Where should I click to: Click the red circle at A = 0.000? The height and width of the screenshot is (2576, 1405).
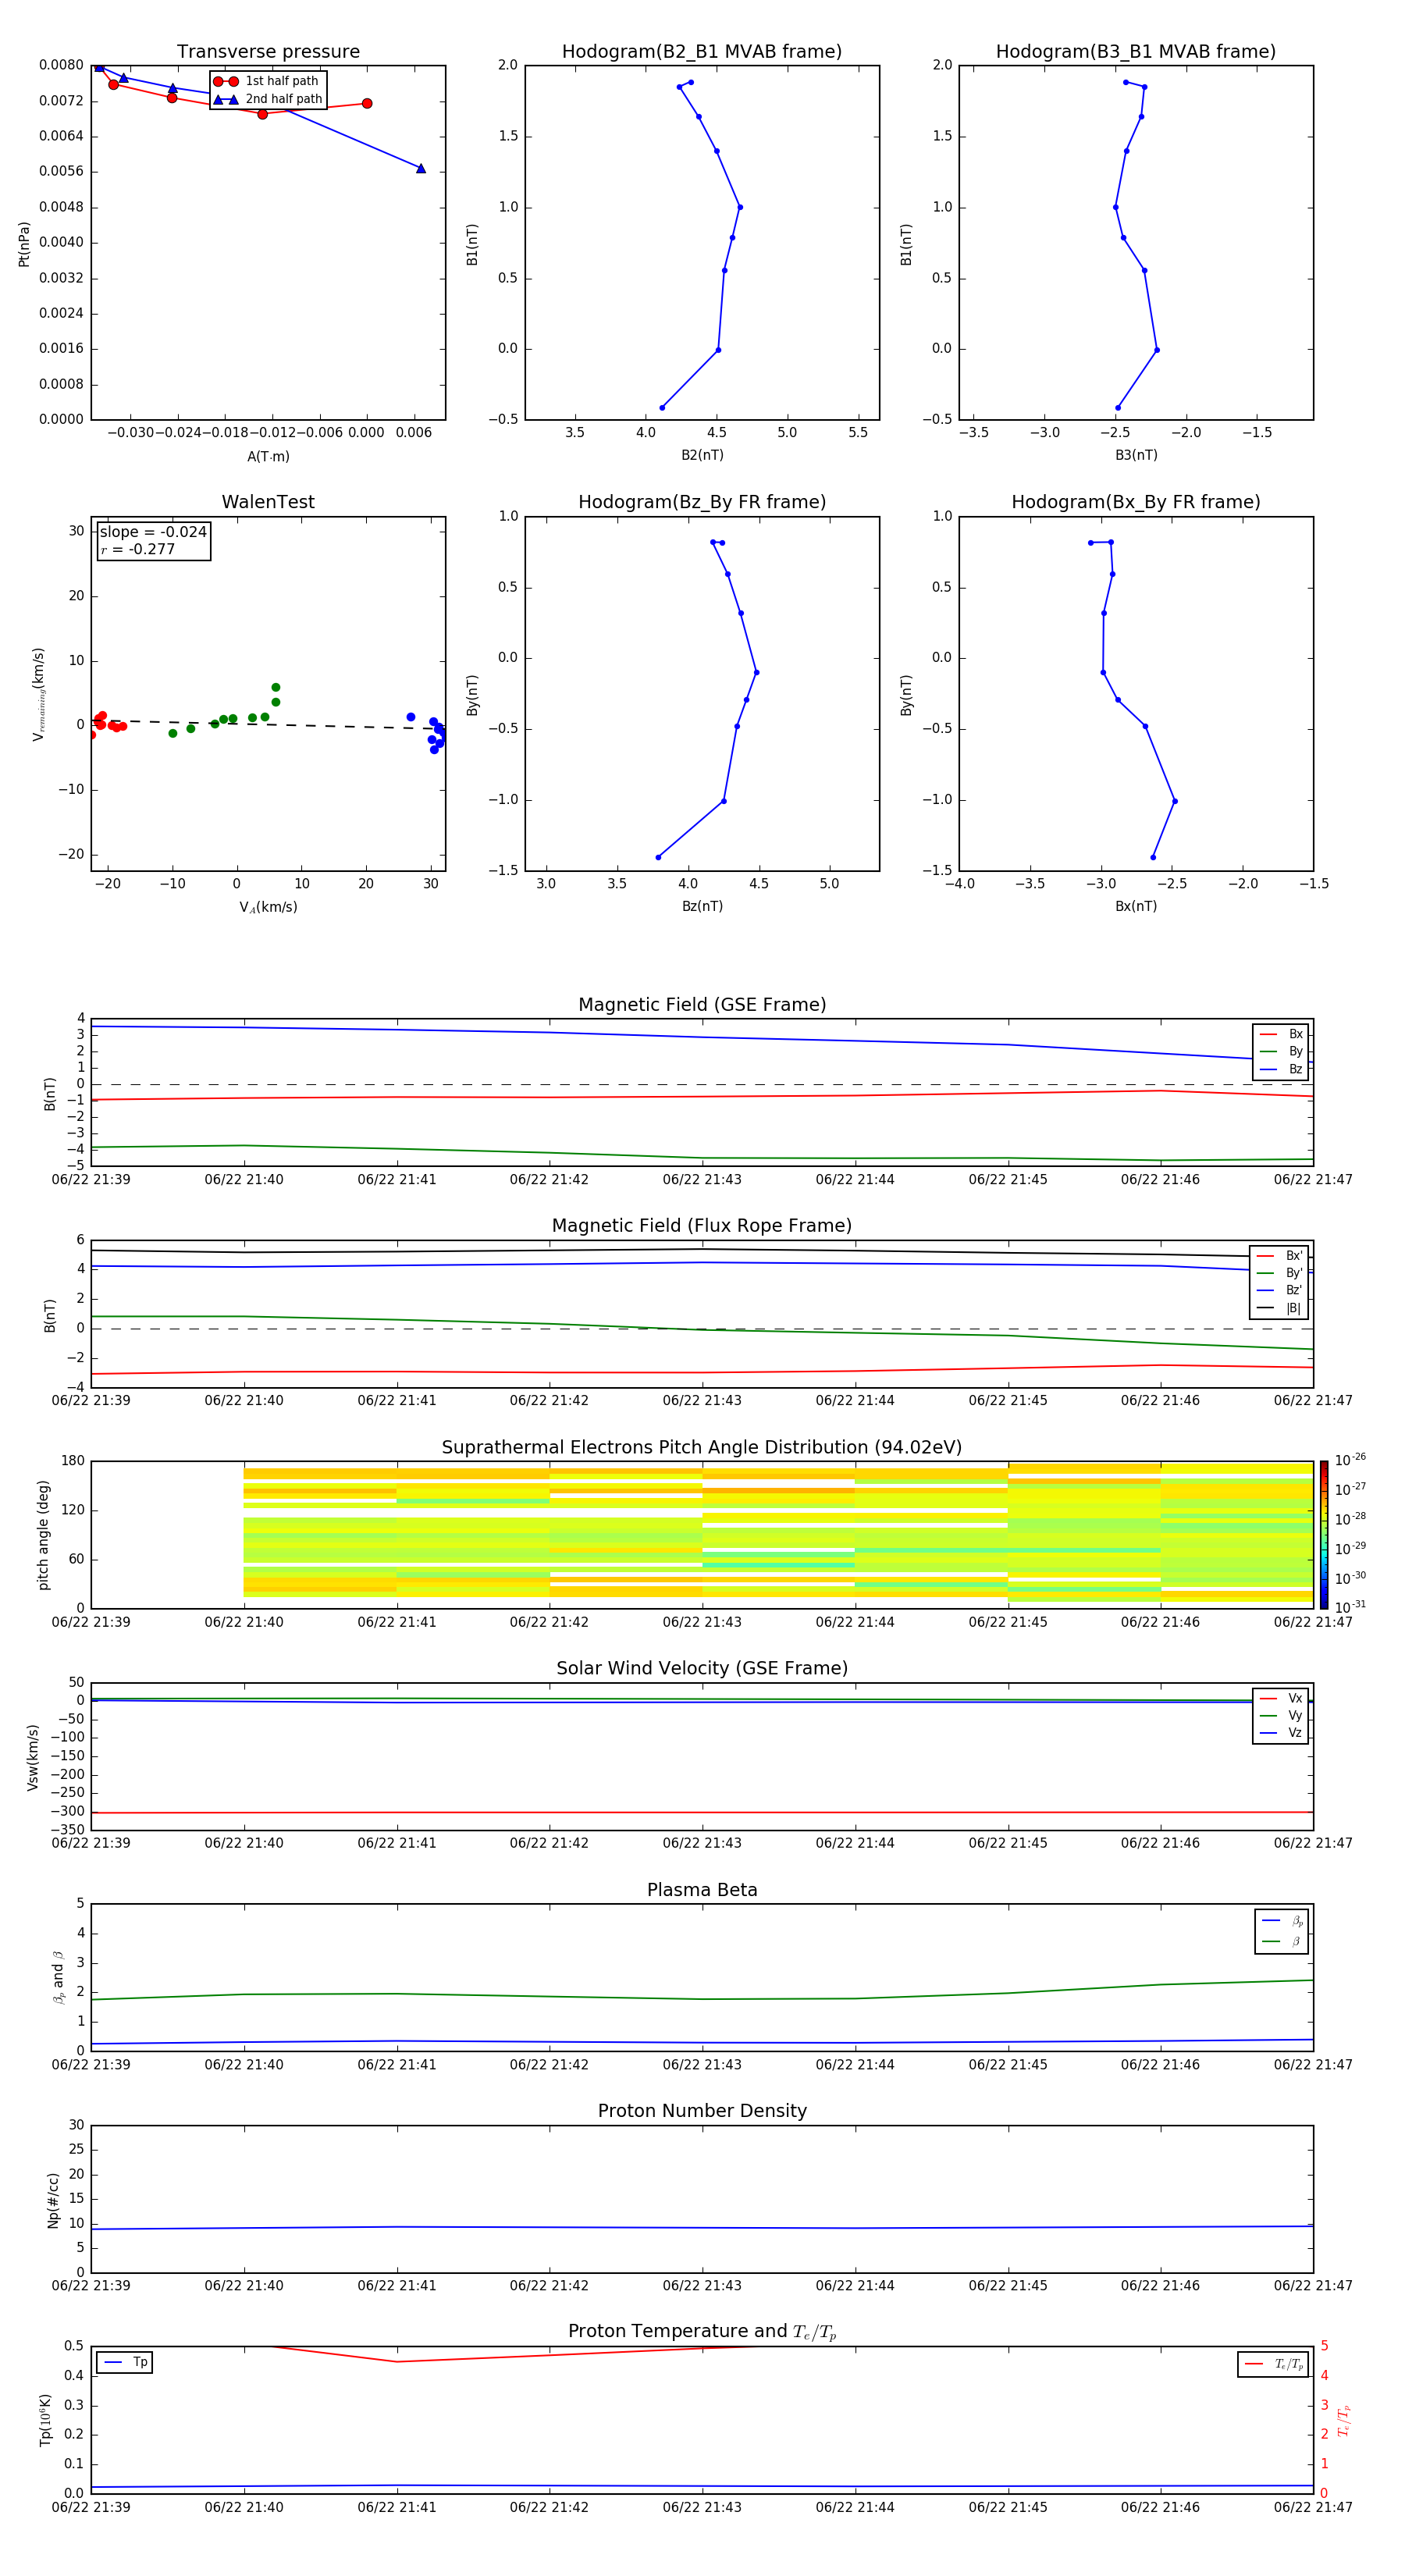point(367,103)
